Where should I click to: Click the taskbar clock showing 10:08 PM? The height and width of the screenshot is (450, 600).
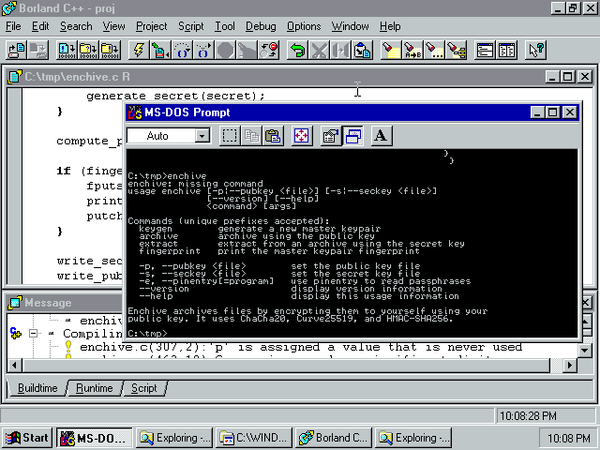click(x=568, y=438)
